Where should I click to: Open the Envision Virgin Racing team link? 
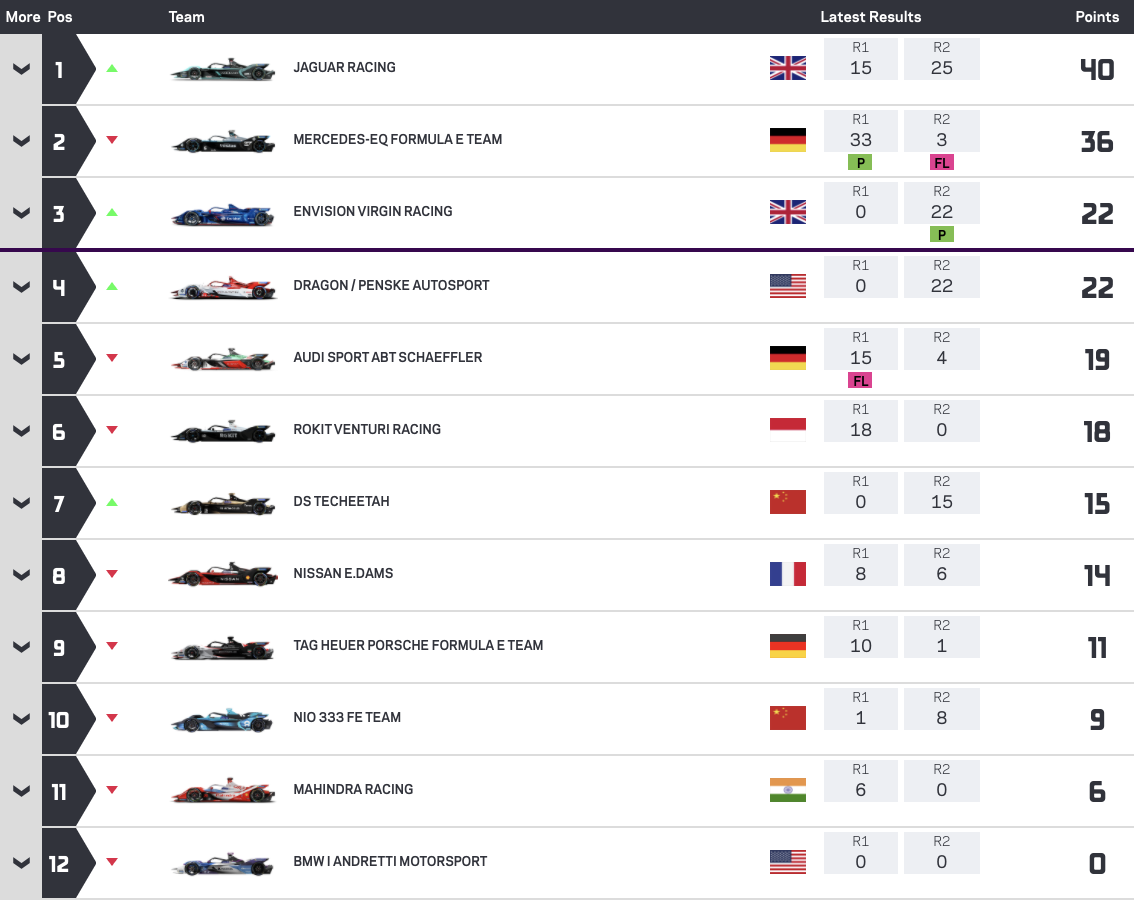[372, 212]
